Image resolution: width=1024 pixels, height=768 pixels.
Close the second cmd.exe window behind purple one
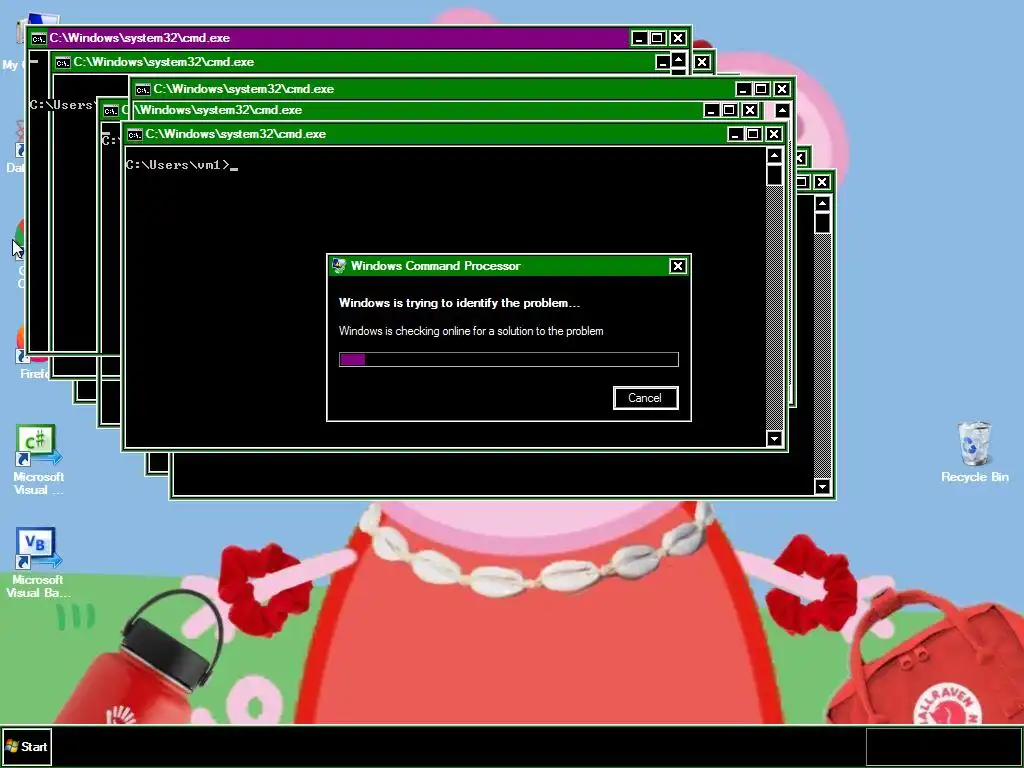coord(701,62)
